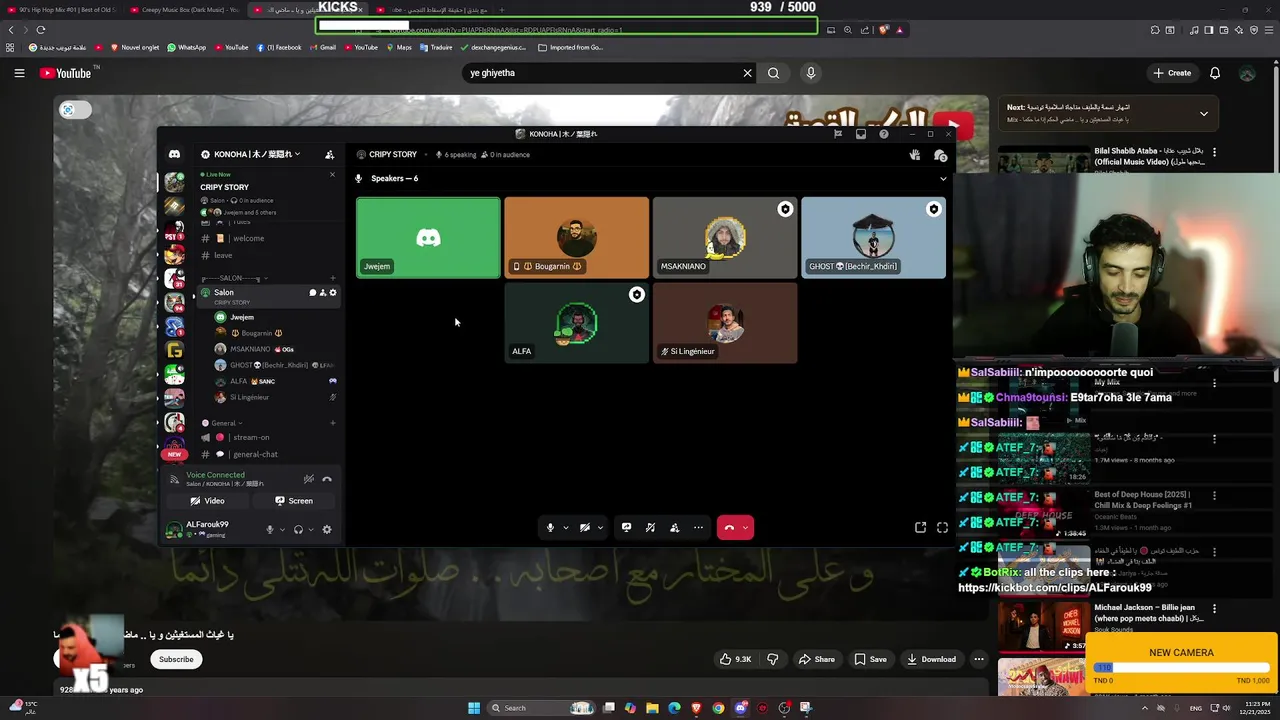
Task: Enter fullscreen in Discord stage view
Action: coord(942,527)
